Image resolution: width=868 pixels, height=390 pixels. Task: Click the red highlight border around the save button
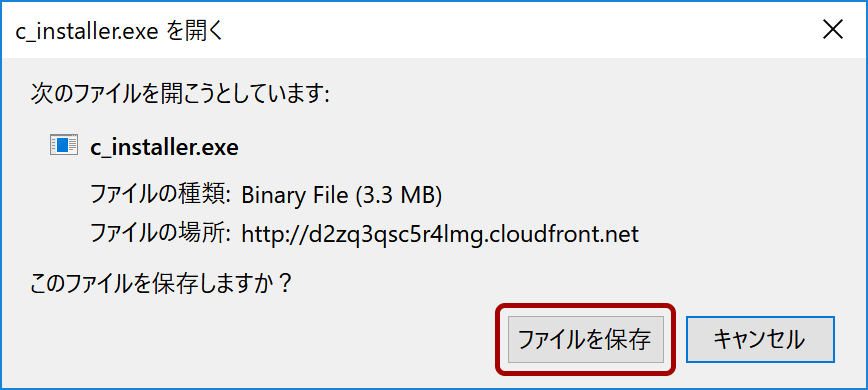click(586, 306)
